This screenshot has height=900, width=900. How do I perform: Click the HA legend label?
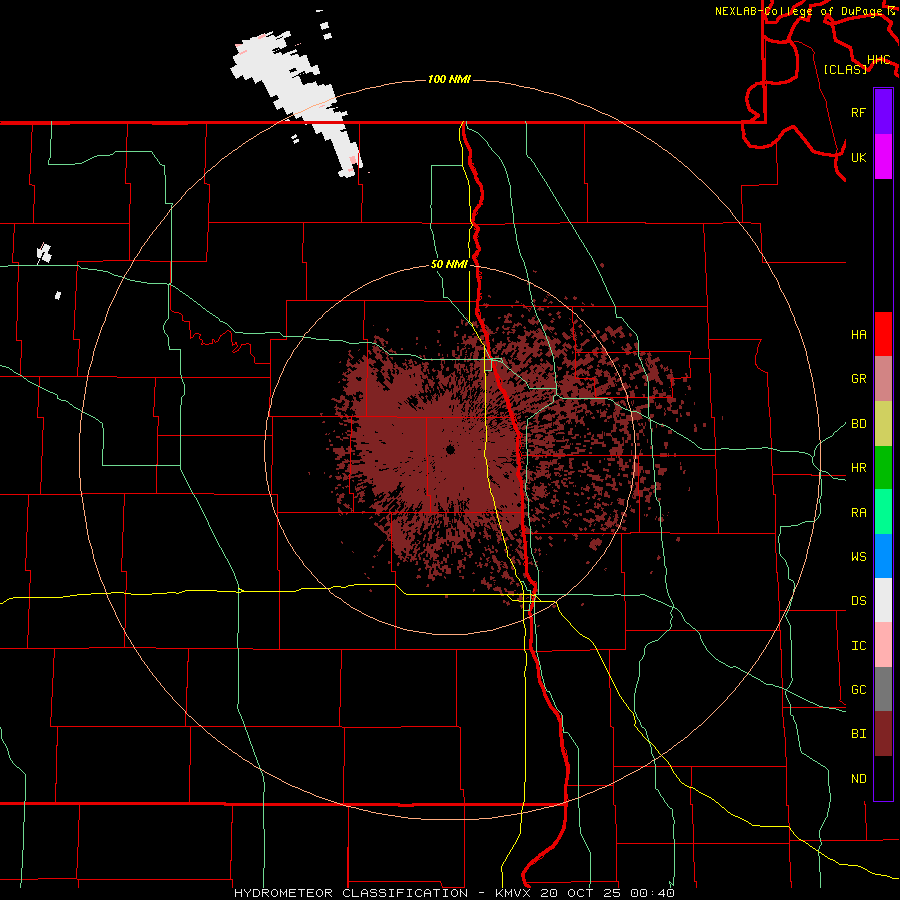tap(858, 334)
